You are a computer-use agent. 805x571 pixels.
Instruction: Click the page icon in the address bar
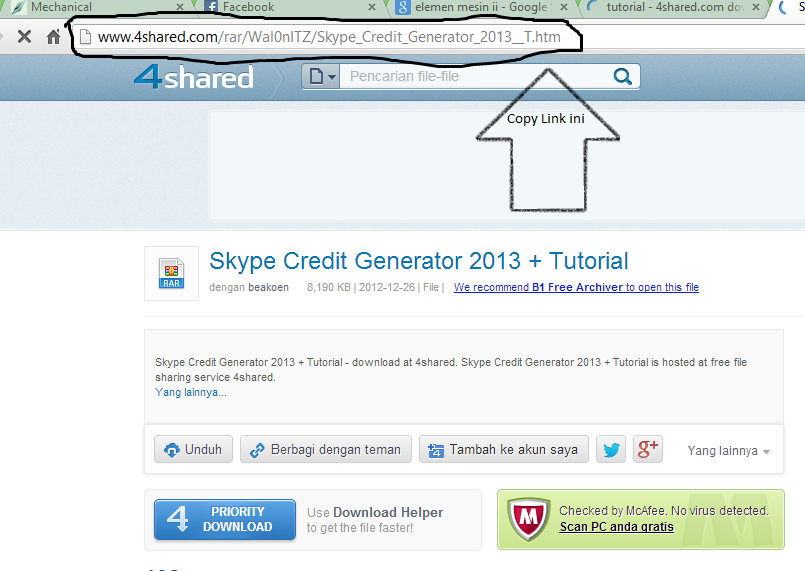click(x=85, y=37)
